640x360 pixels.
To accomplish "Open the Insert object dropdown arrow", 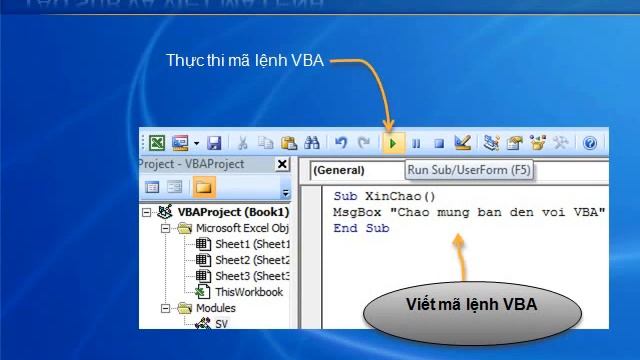I will (196, 144).
